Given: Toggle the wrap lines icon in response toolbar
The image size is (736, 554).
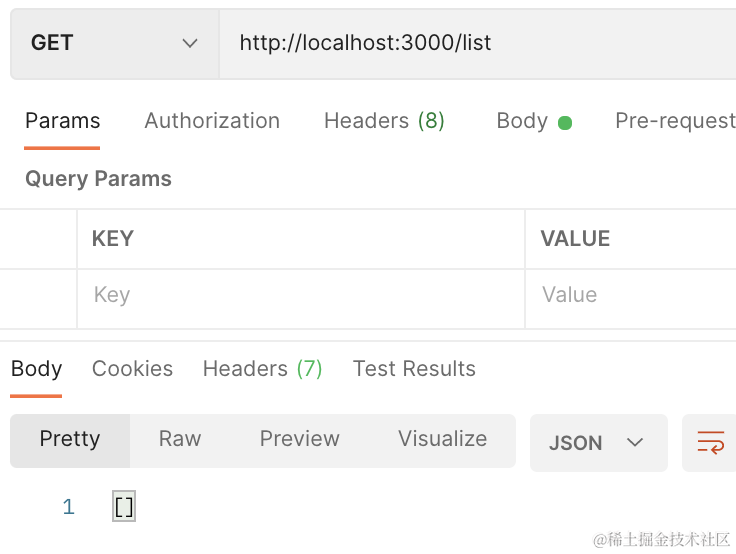Looking at the screenshot, I should (710, 442).
